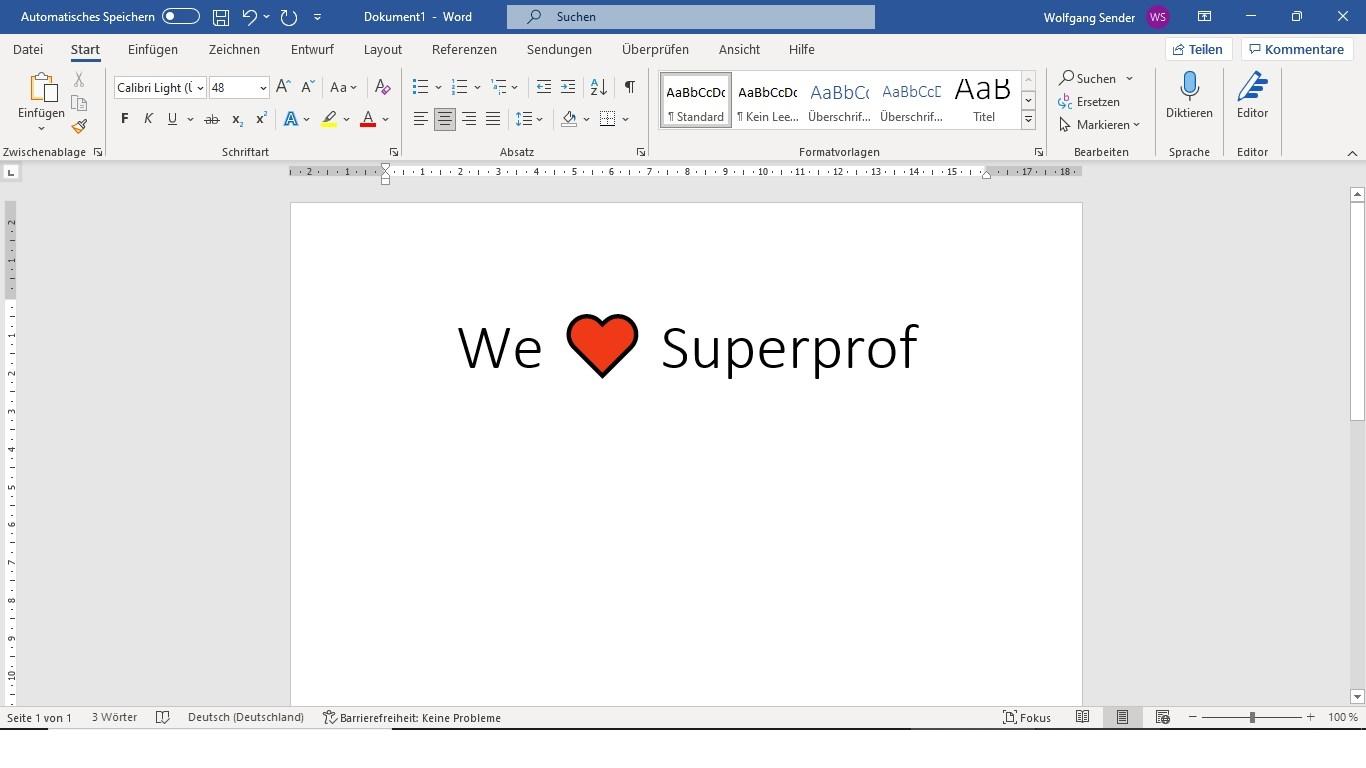Click the Diktieren microphone icon

1189,87
